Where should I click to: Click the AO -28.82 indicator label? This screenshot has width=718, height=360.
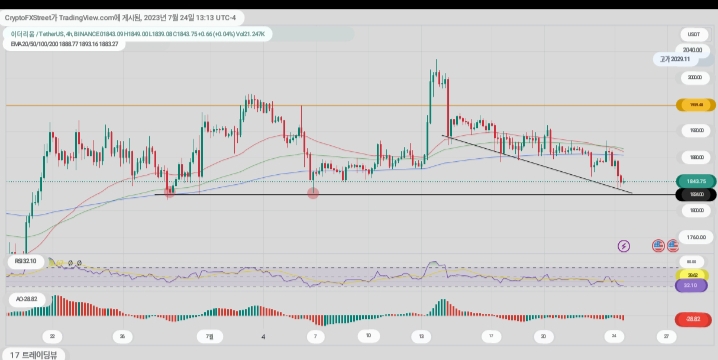point(27,299)
